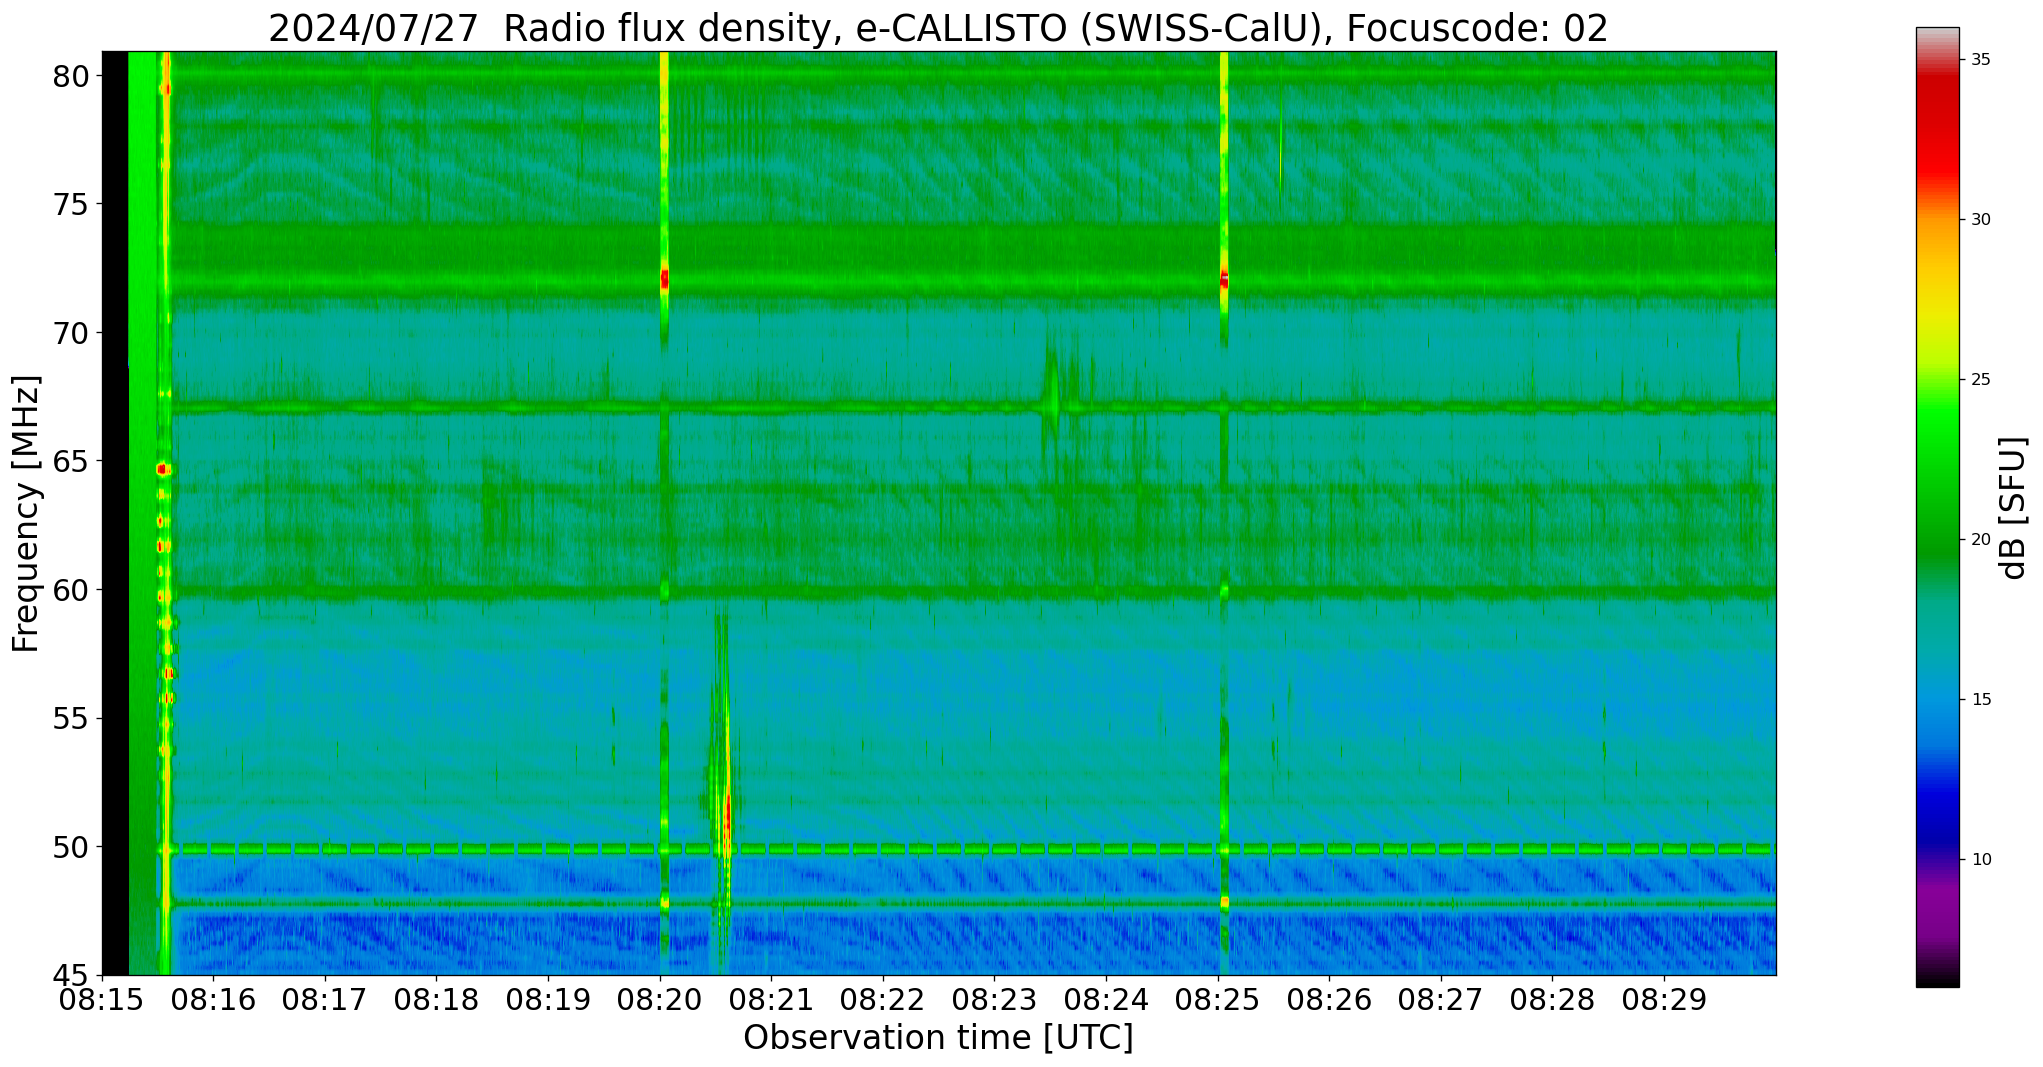Click the 08:17 time tick label

point(324,999)
